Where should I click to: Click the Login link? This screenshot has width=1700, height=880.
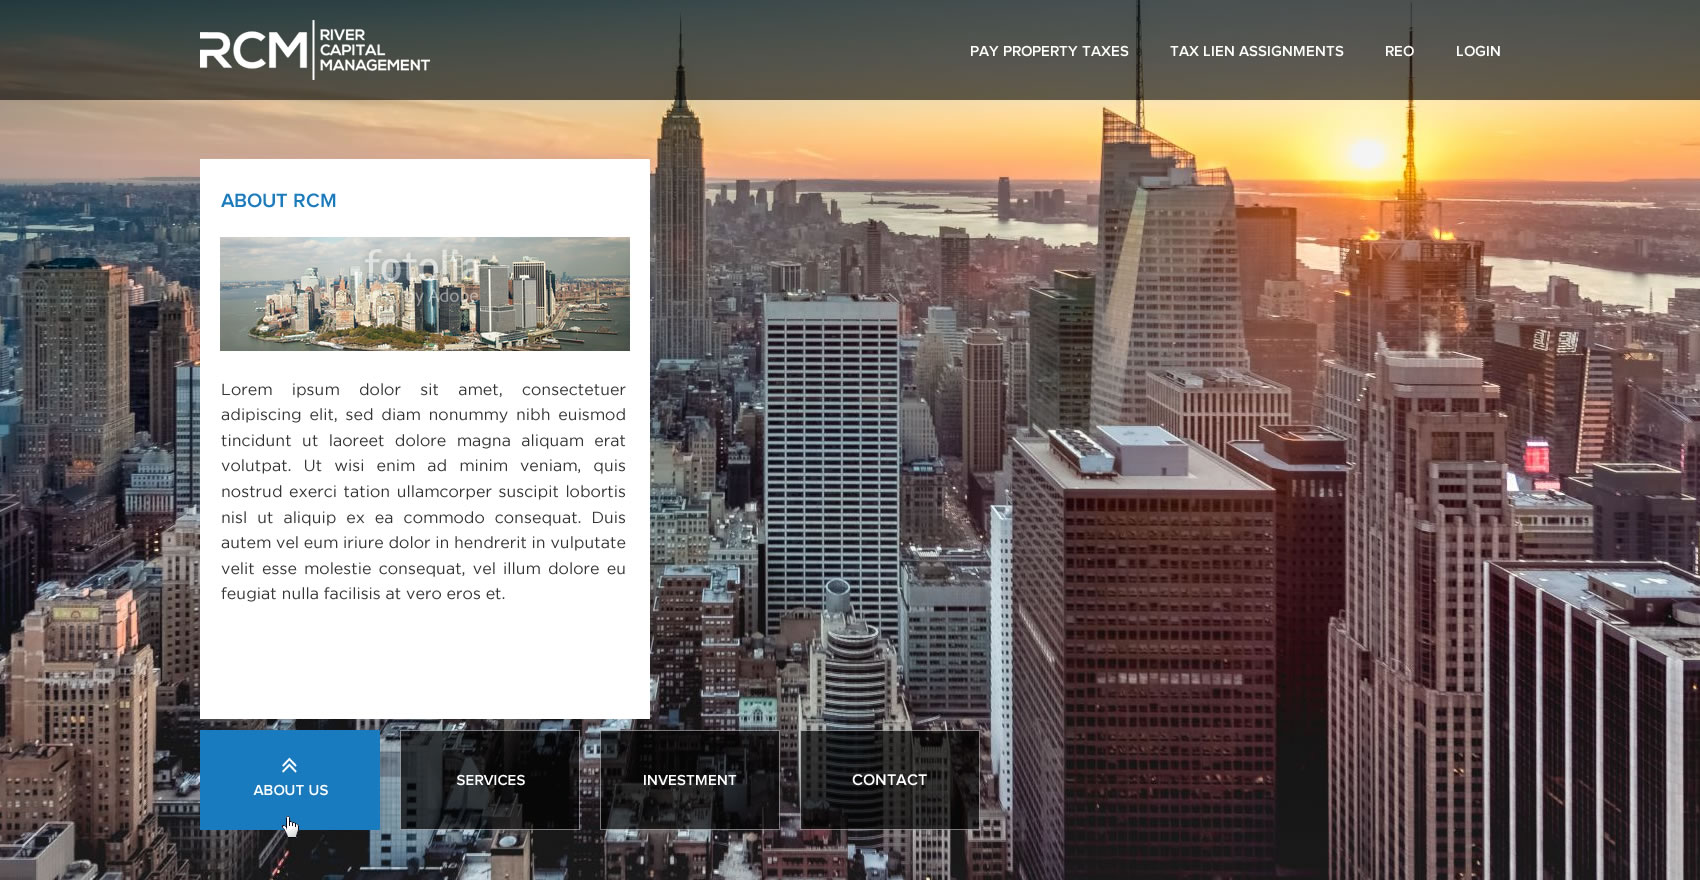coord(1478,51)
